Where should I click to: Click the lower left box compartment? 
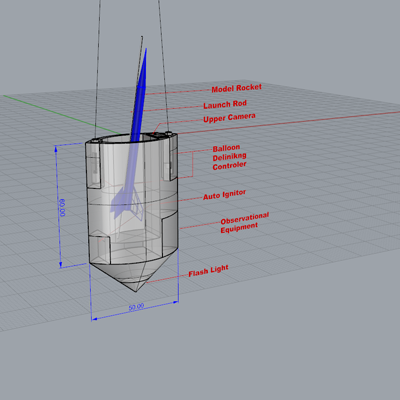click(x=99, y=247)
